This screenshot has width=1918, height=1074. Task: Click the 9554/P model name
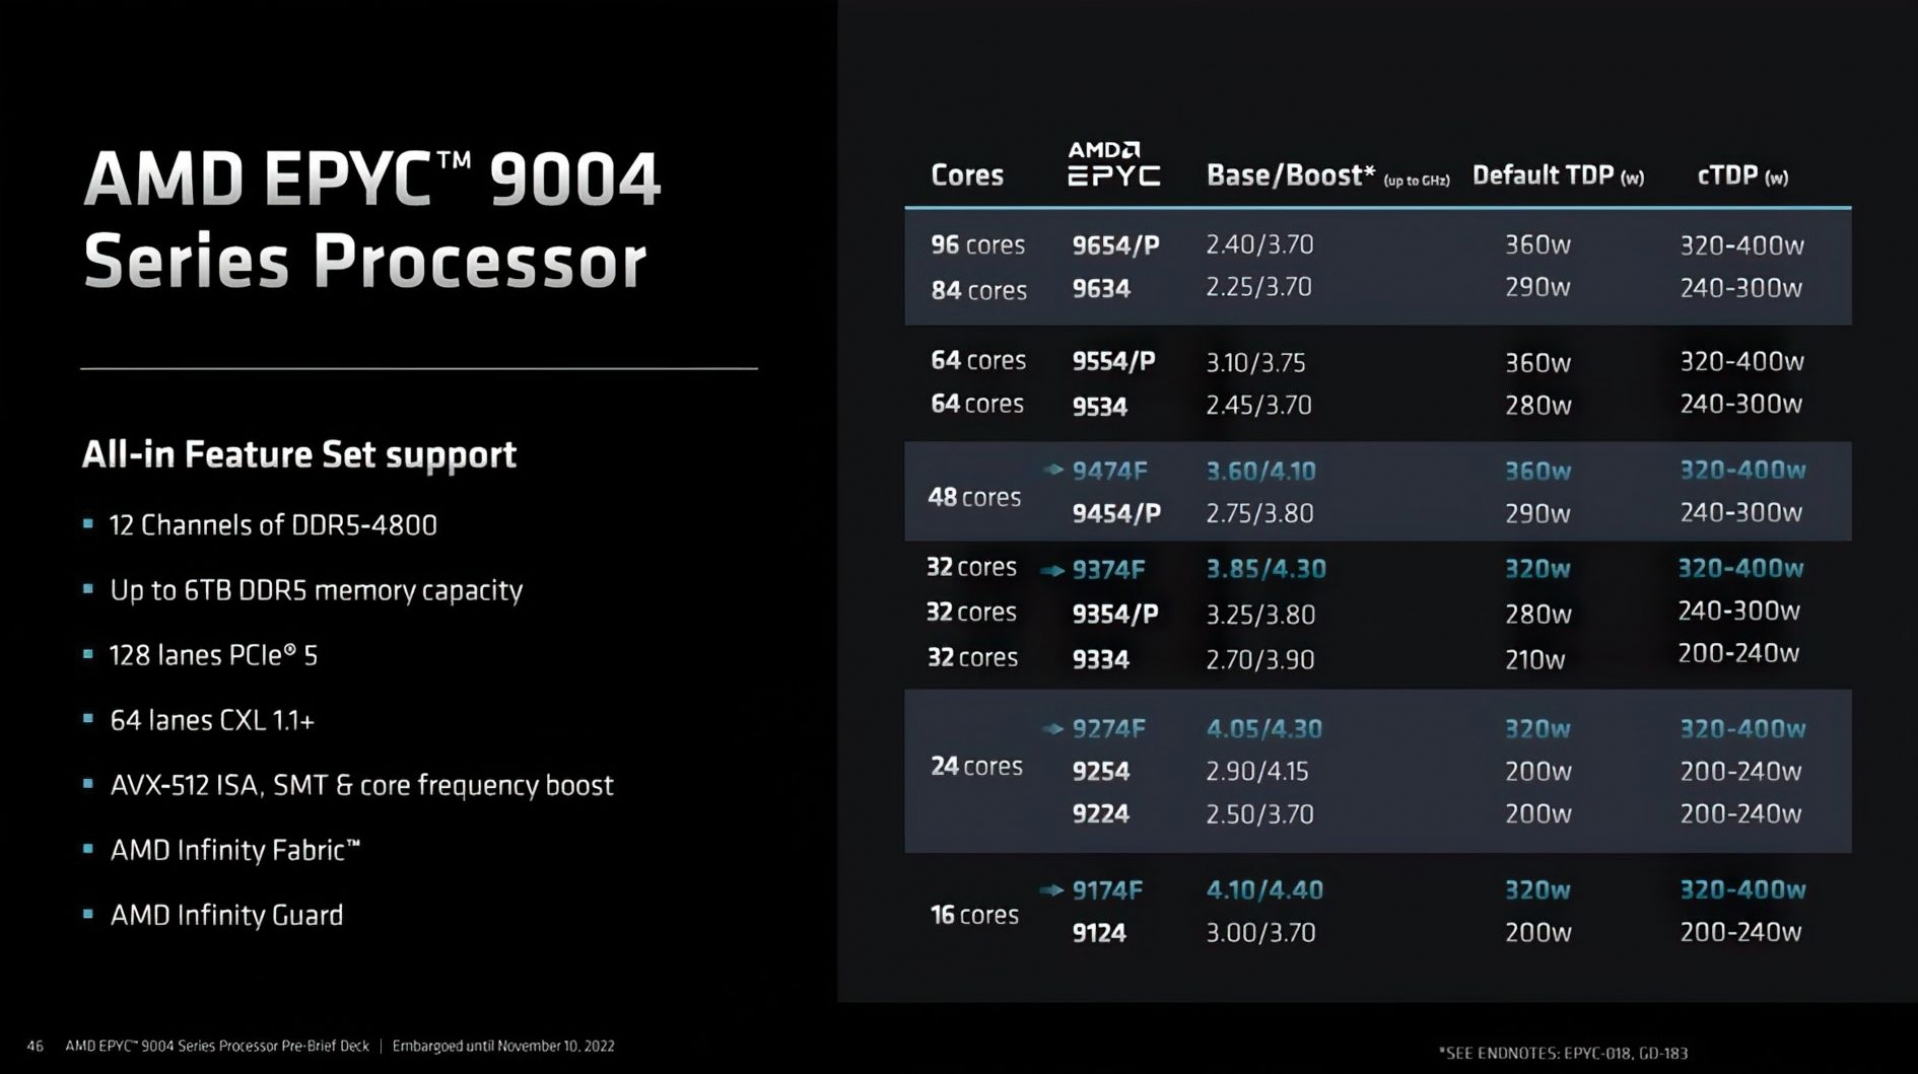click(1113, 362)
